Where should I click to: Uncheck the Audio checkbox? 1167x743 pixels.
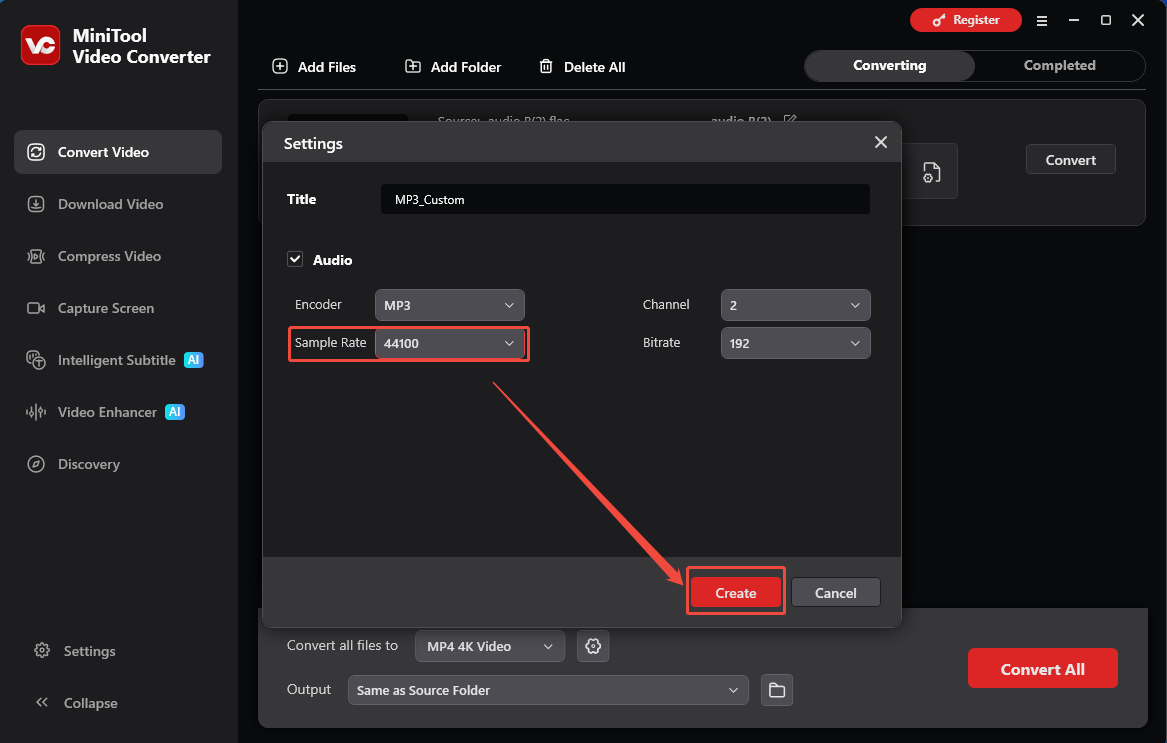(x=295, y=259)
